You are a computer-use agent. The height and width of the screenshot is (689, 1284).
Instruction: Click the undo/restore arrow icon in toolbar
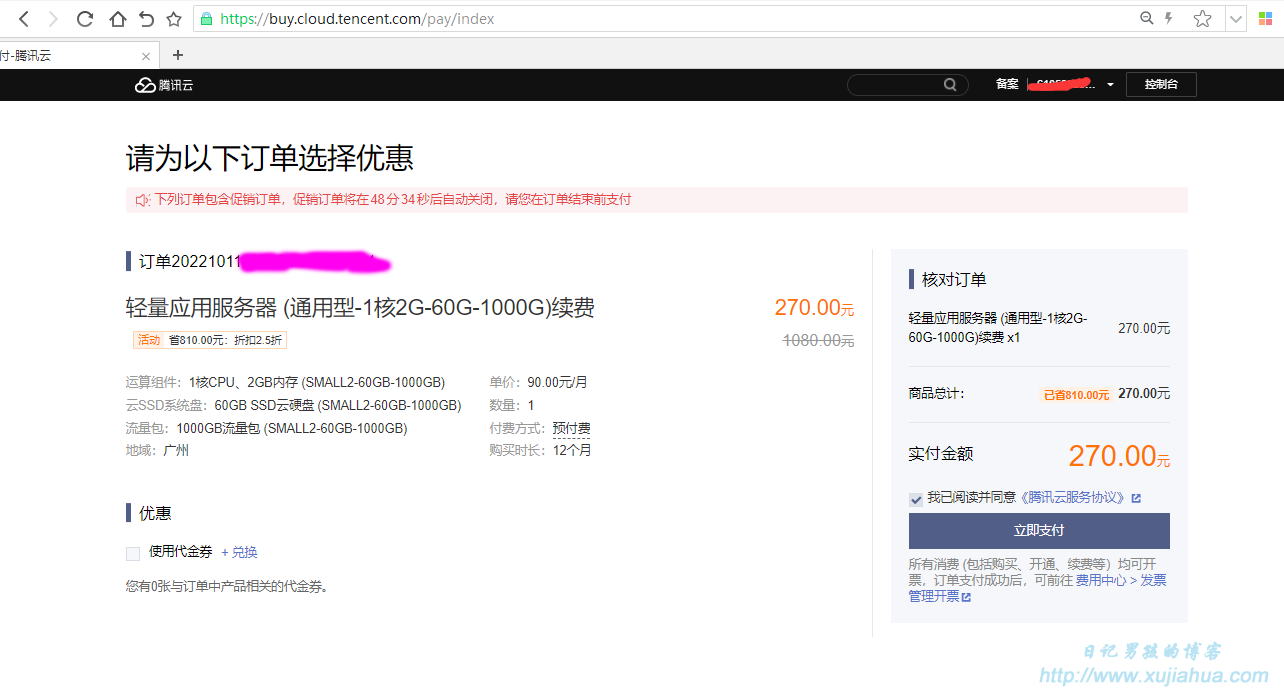[146, 19]
